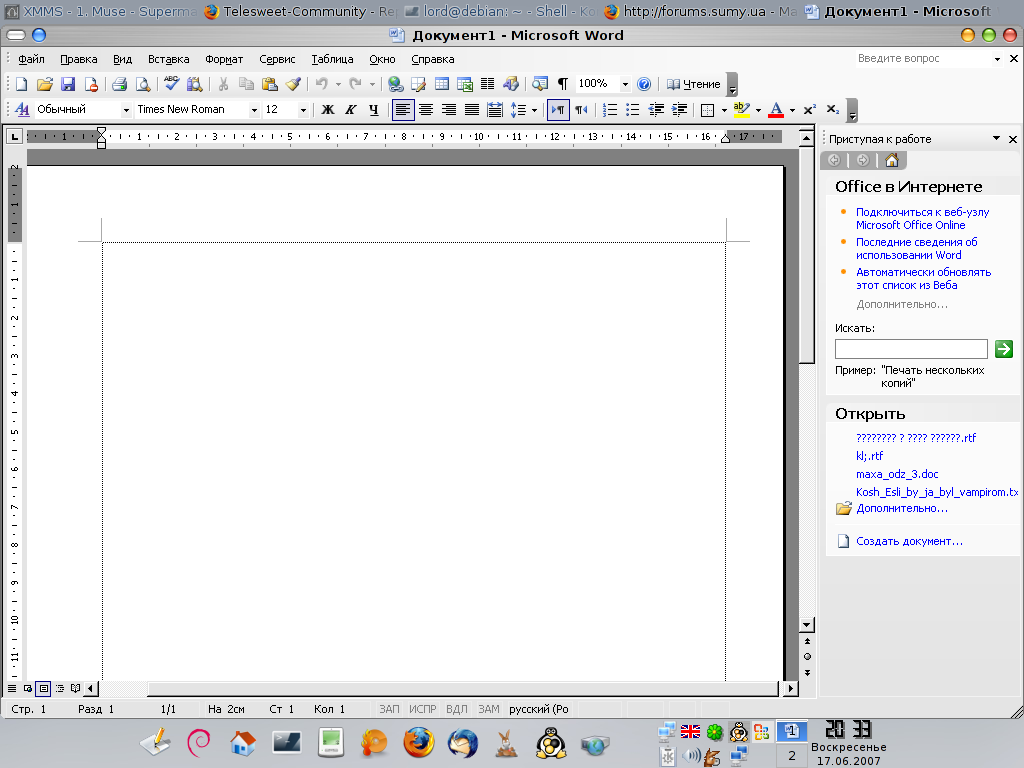This screenshot has height=768, width=1024.
Task: Expand the 100% zoom dropdown
Action: [x=625, y=85]
